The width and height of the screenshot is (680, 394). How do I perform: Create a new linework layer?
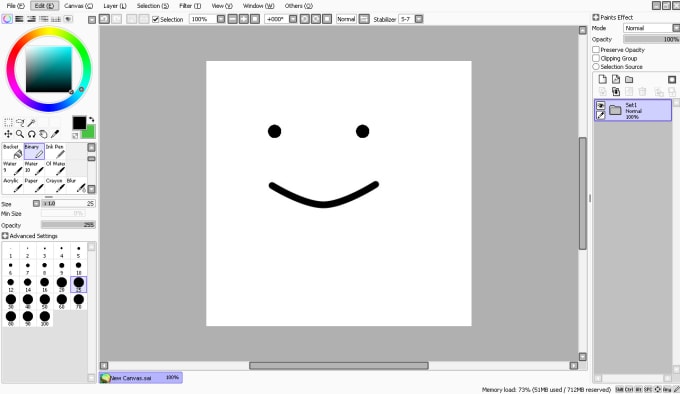tap(616, 79)
